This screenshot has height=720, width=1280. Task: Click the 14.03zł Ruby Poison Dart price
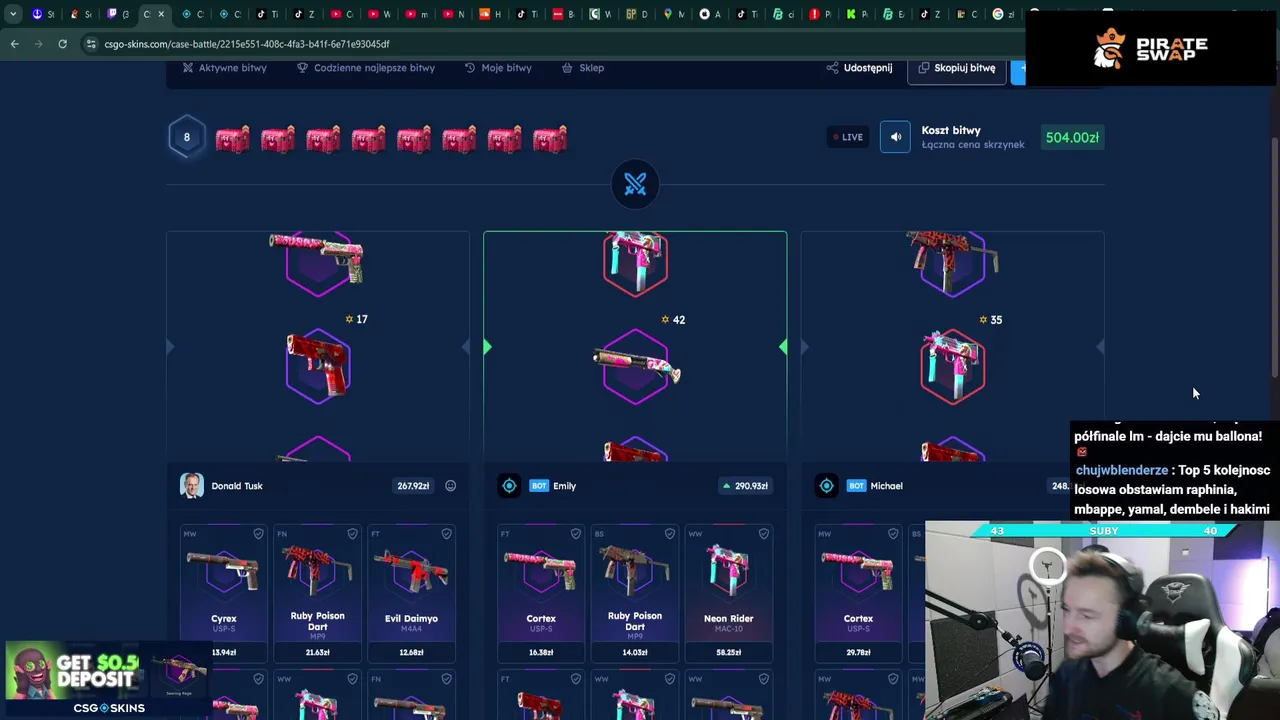(x=634, y=652)
